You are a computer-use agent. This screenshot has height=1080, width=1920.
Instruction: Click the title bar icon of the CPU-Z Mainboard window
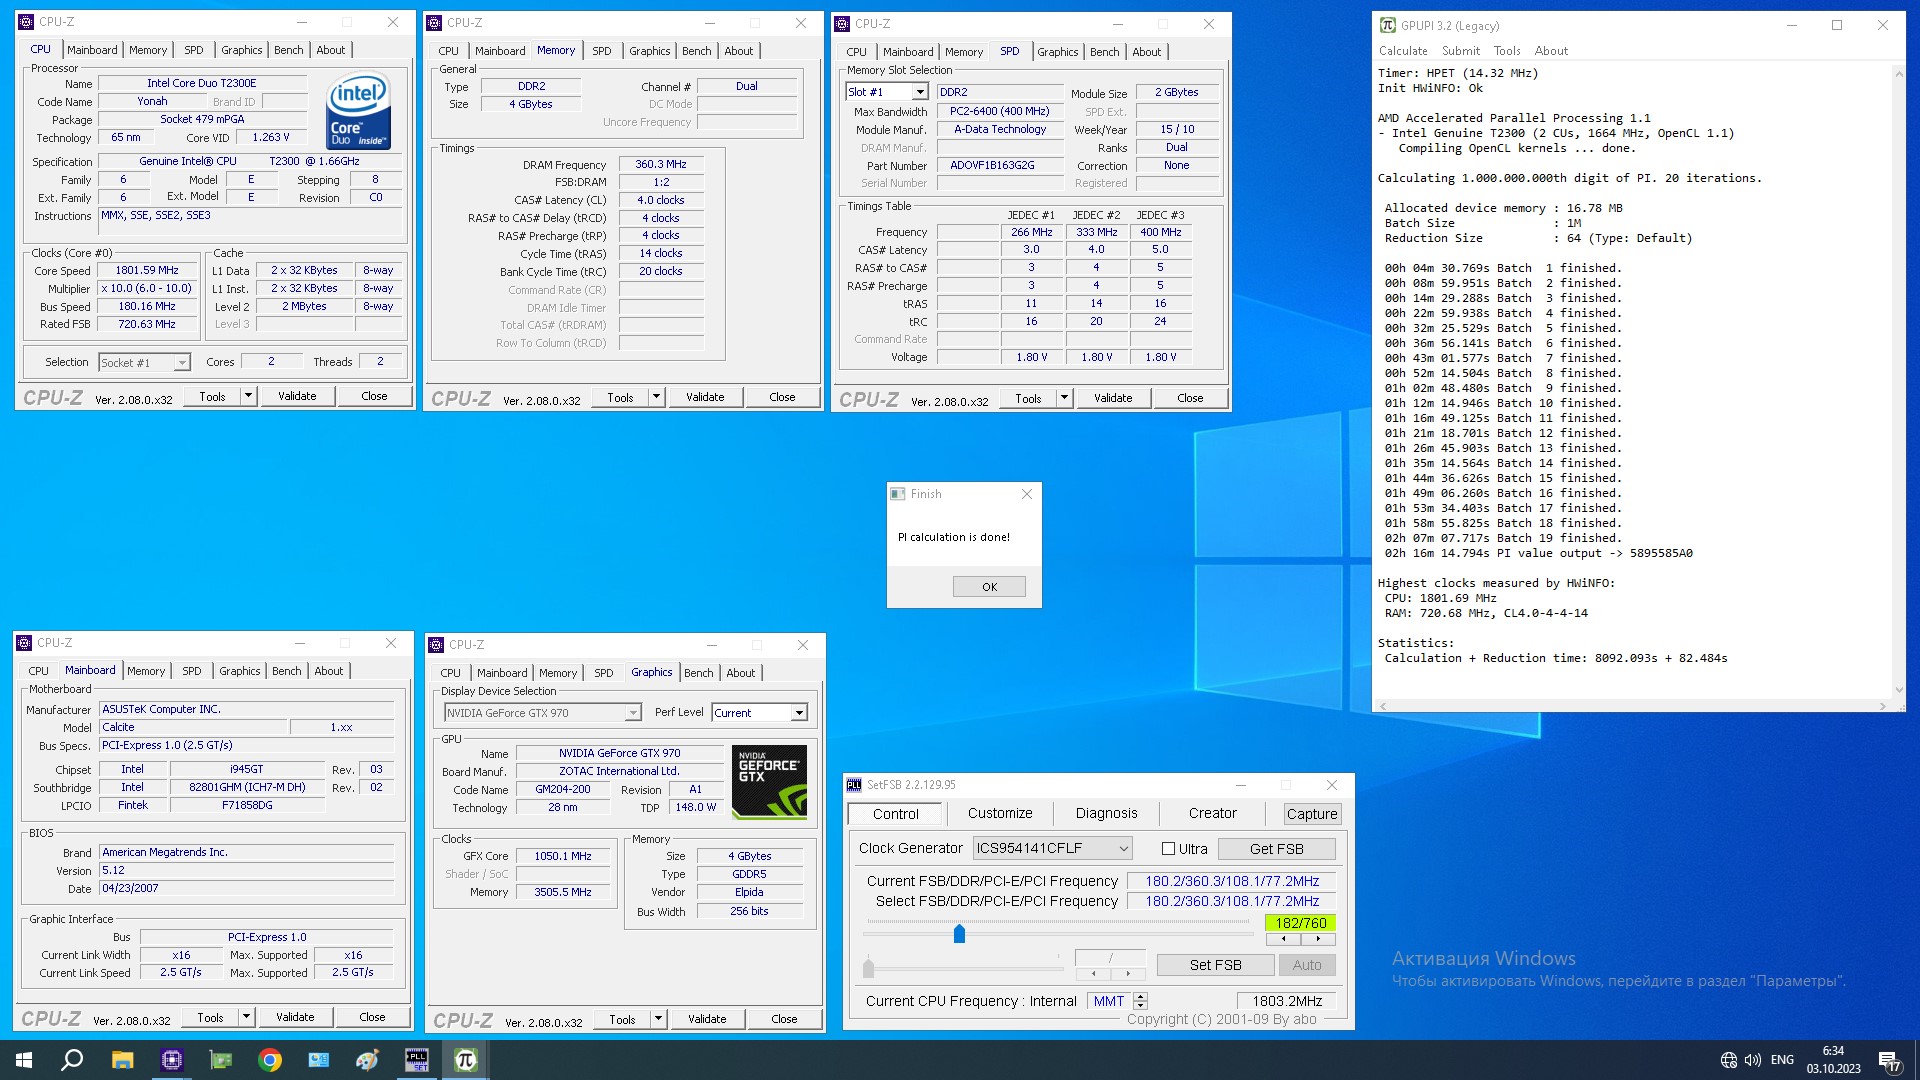24,643
